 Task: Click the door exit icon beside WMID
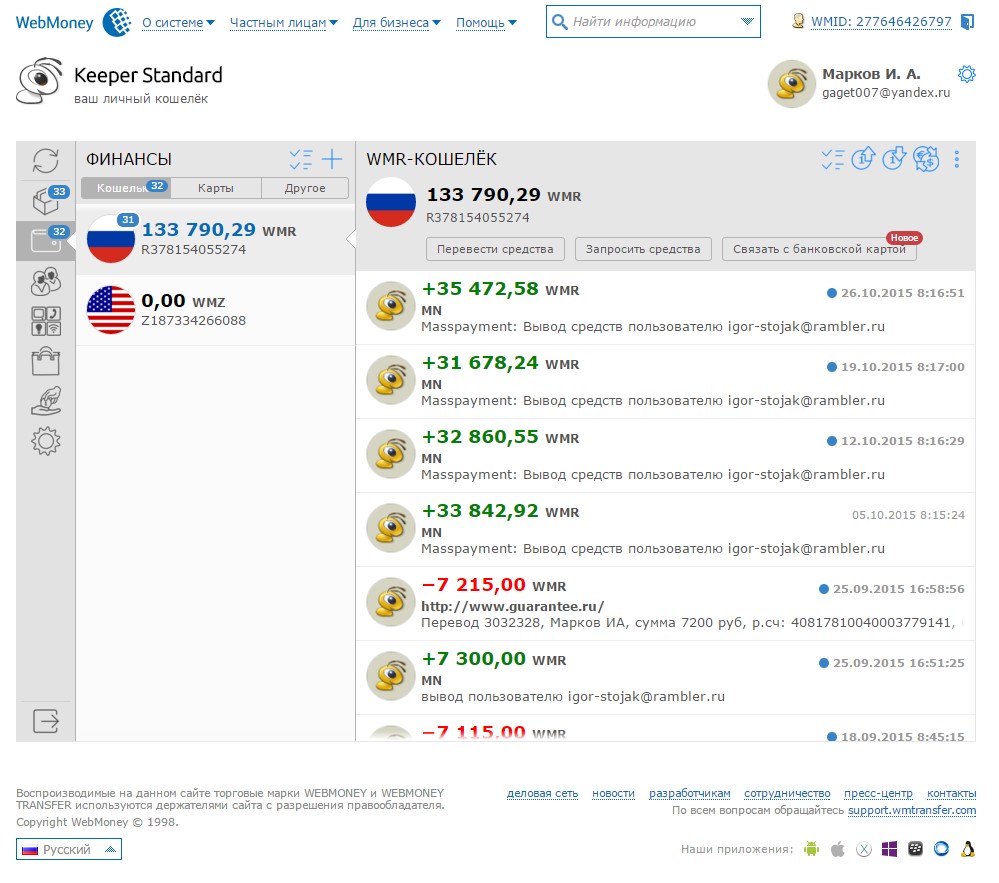pyautogui.click(x=967, y=22)
